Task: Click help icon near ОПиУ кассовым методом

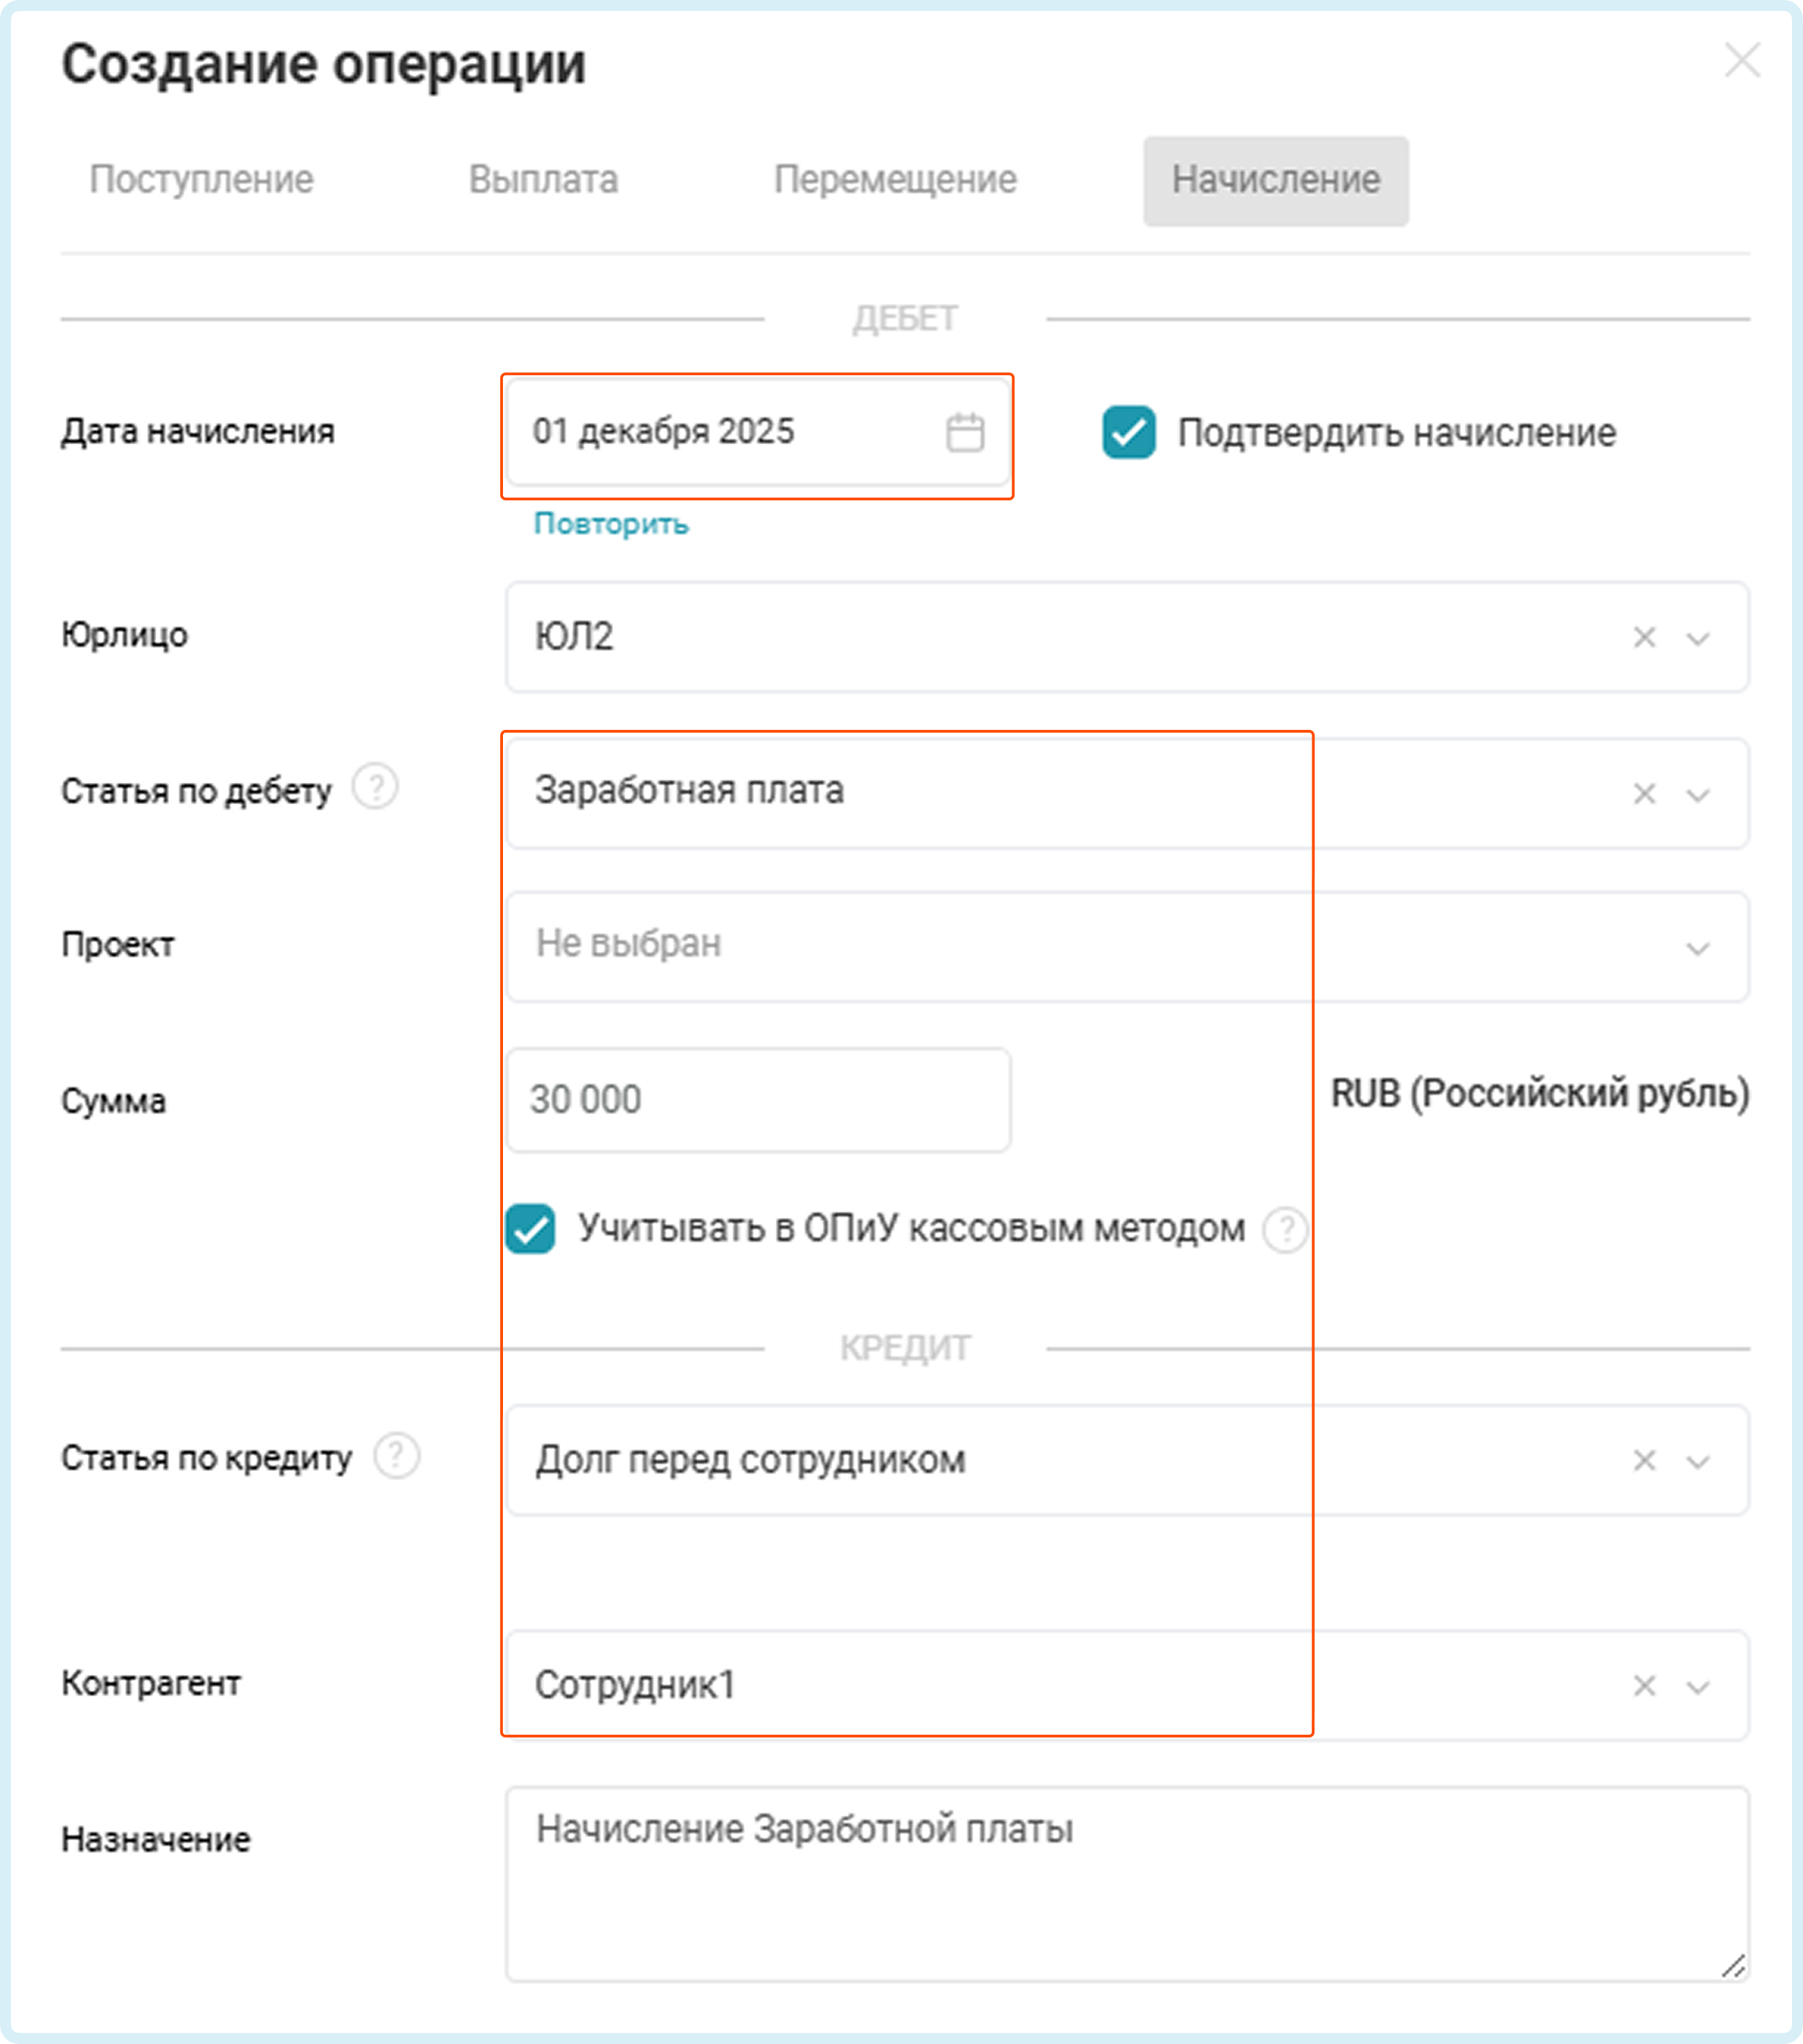Action: (1285, 1229)
